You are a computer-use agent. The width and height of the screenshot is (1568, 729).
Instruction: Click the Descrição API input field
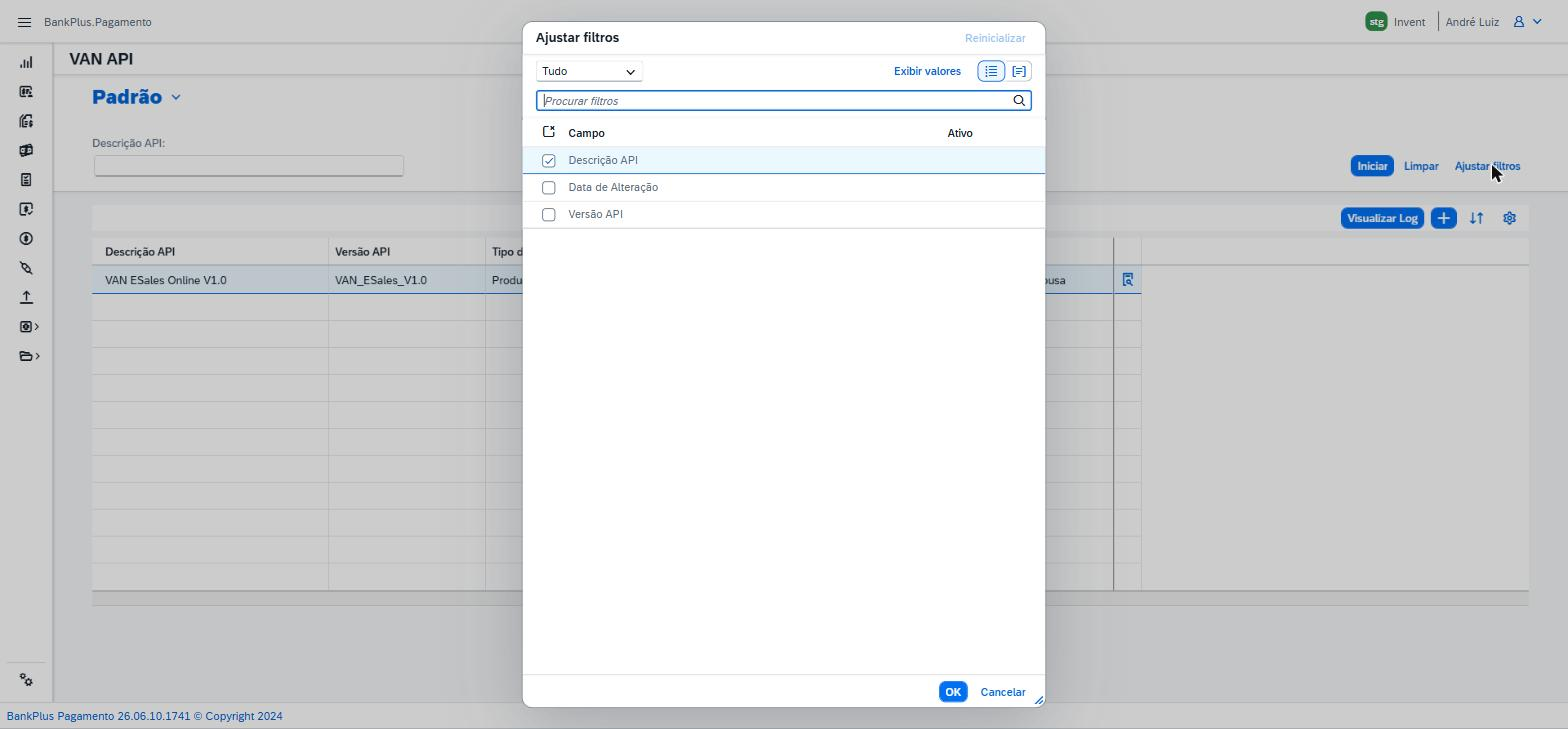(x=249, y=166)
